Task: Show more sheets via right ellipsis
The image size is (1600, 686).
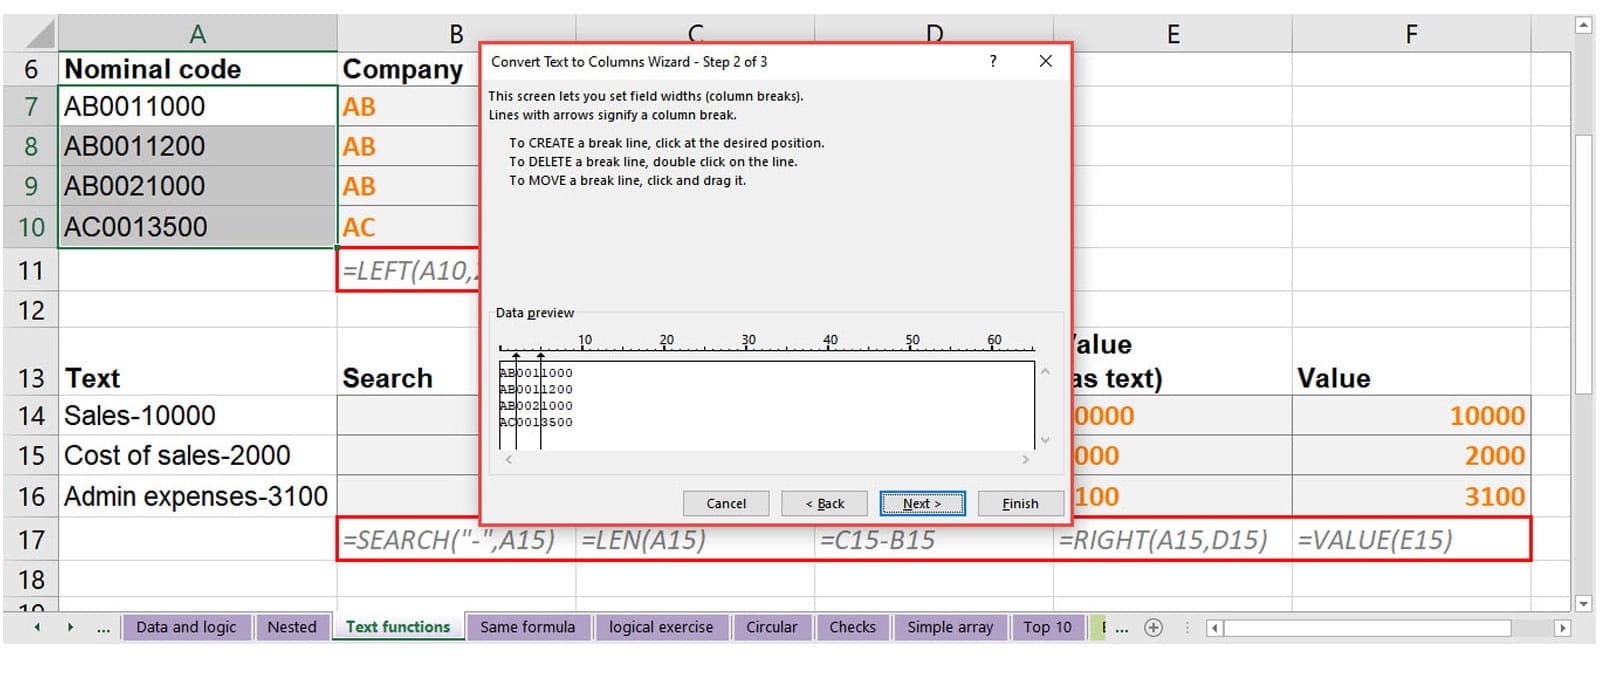Action: [1122, 628]
